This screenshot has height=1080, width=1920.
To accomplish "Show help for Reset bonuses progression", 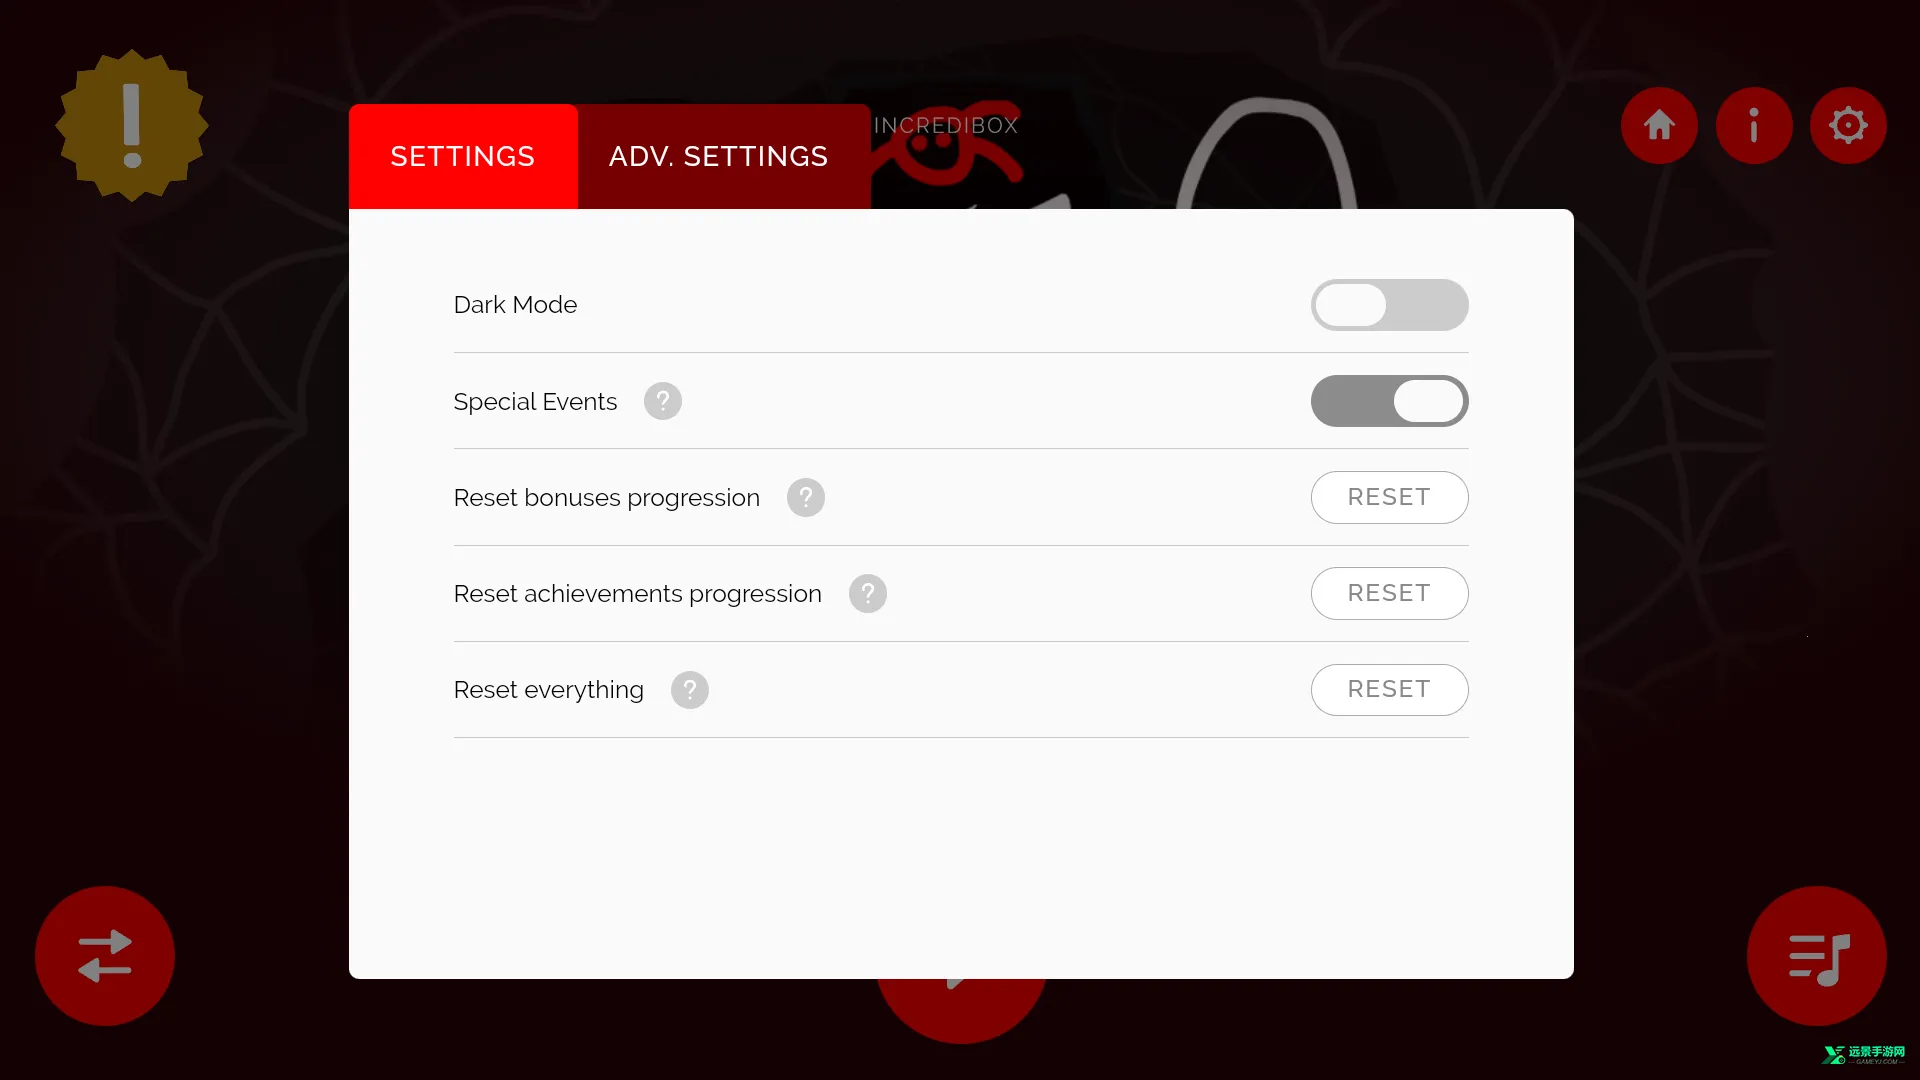I will [806, 497].
